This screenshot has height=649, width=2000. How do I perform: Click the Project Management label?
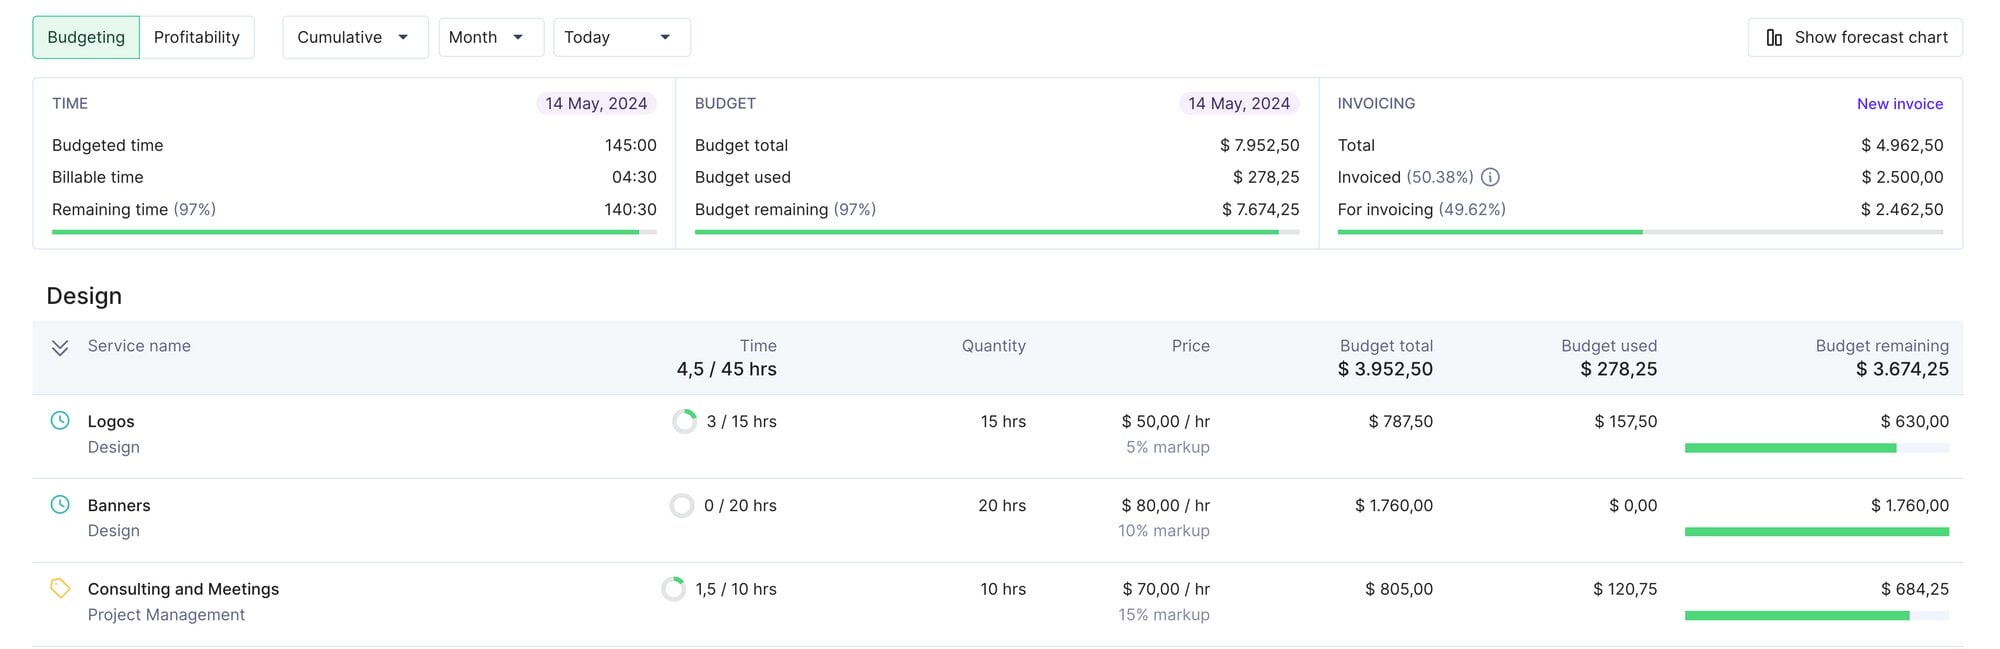[x=166, y=615]
